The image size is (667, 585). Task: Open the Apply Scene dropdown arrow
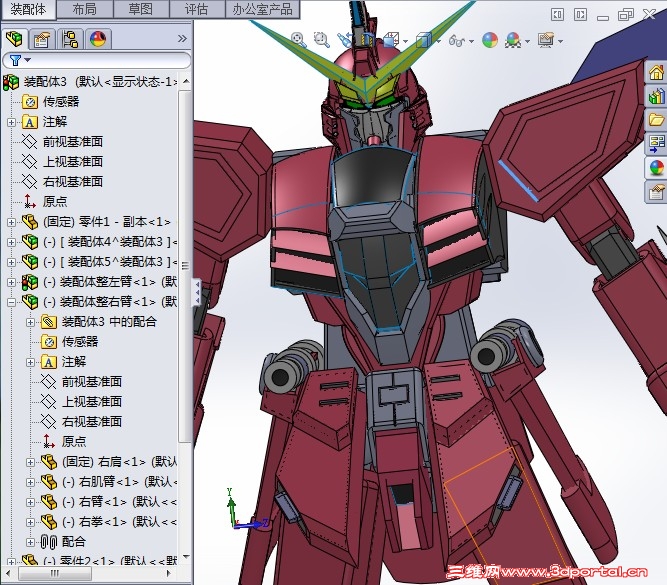[527, 41]
